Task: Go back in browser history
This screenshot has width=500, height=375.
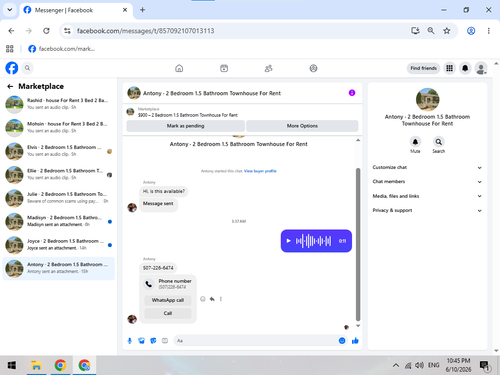Action: [x=11, y=31]
